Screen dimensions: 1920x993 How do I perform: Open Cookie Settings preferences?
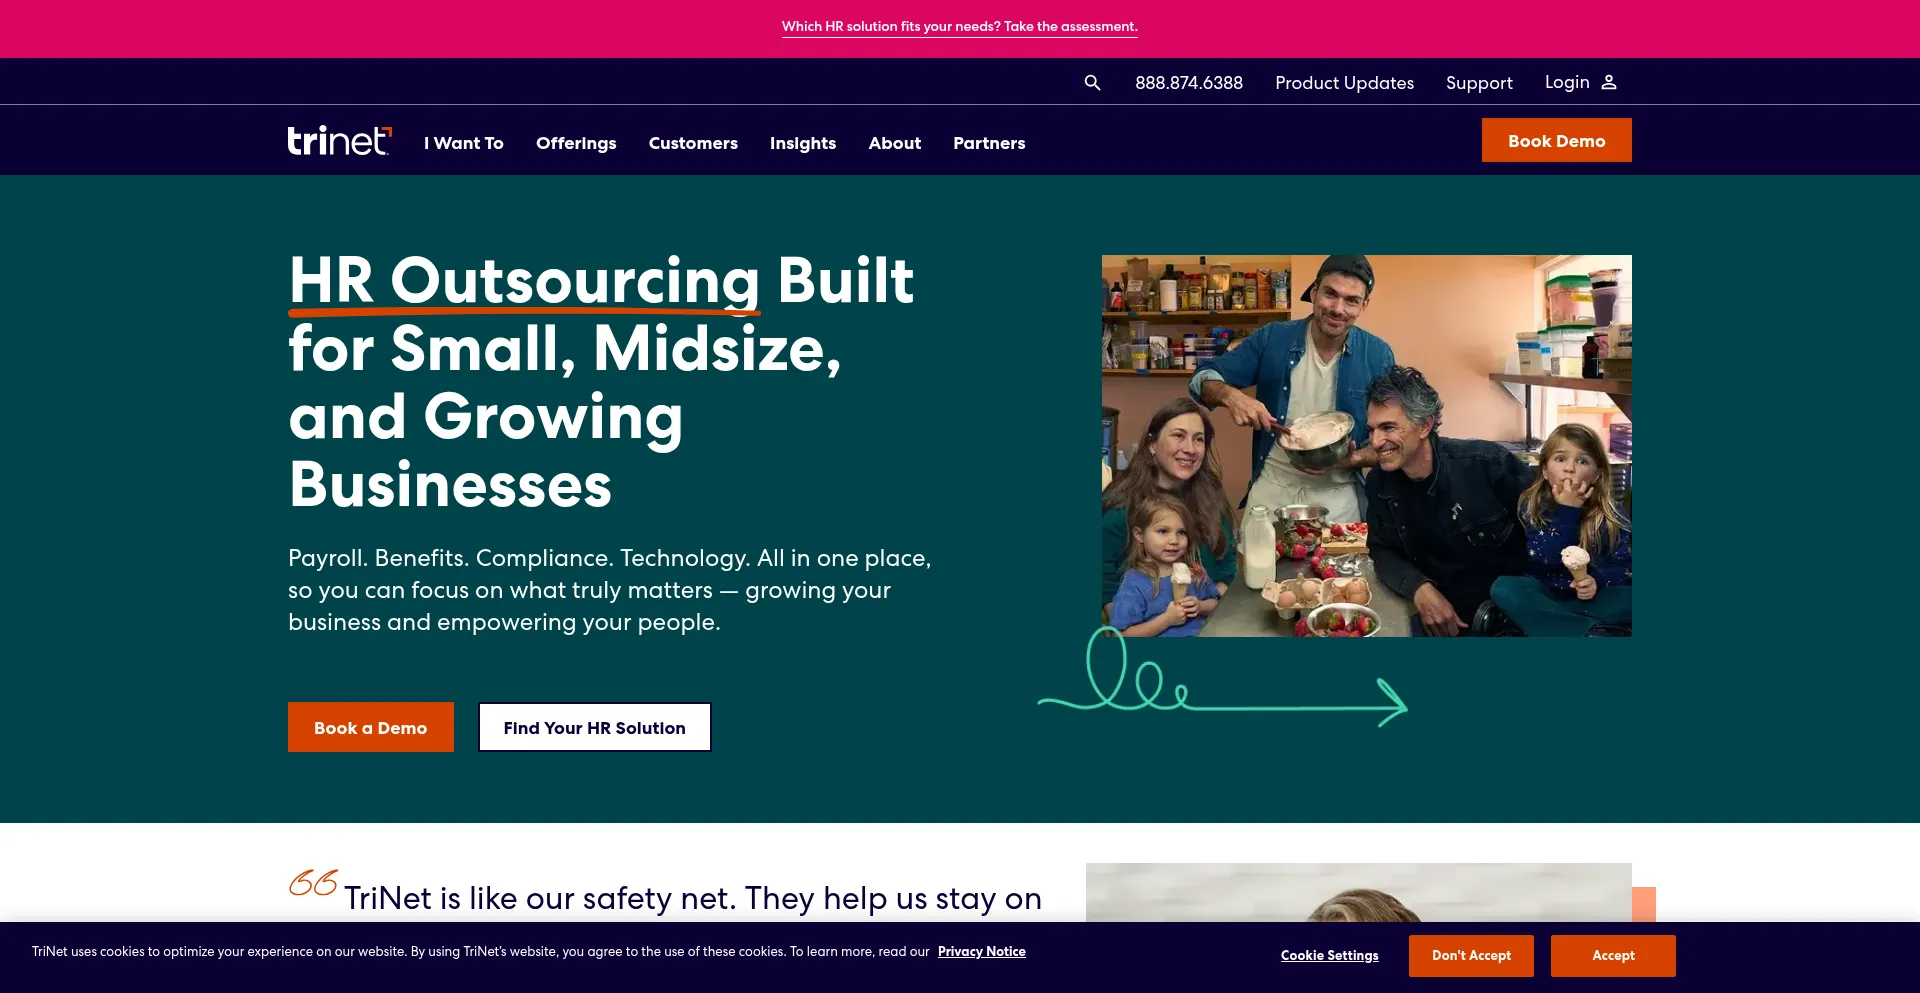(x=1330, y=956)
